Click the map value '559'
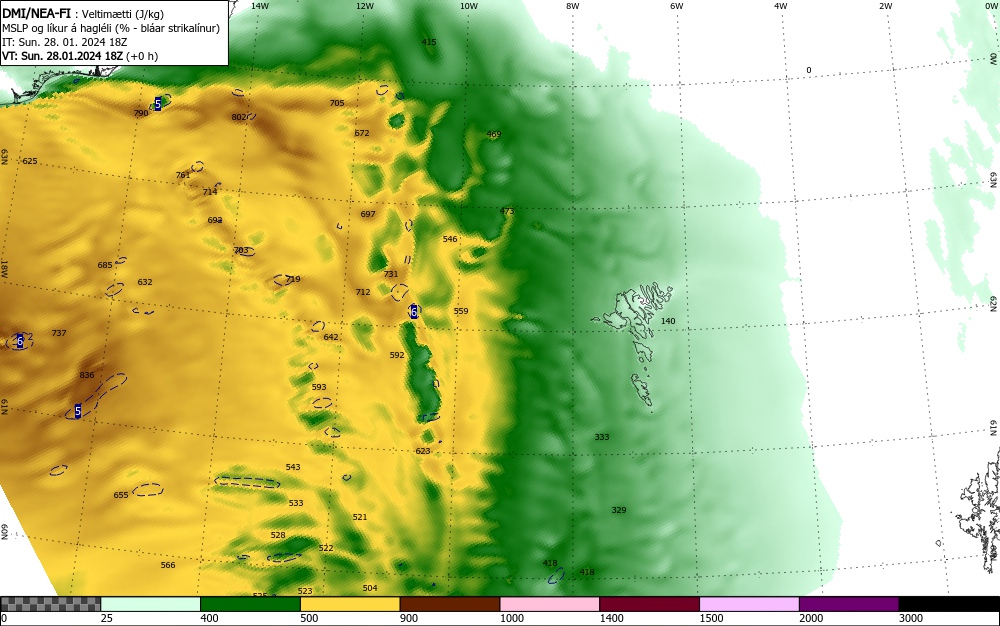 461,311
